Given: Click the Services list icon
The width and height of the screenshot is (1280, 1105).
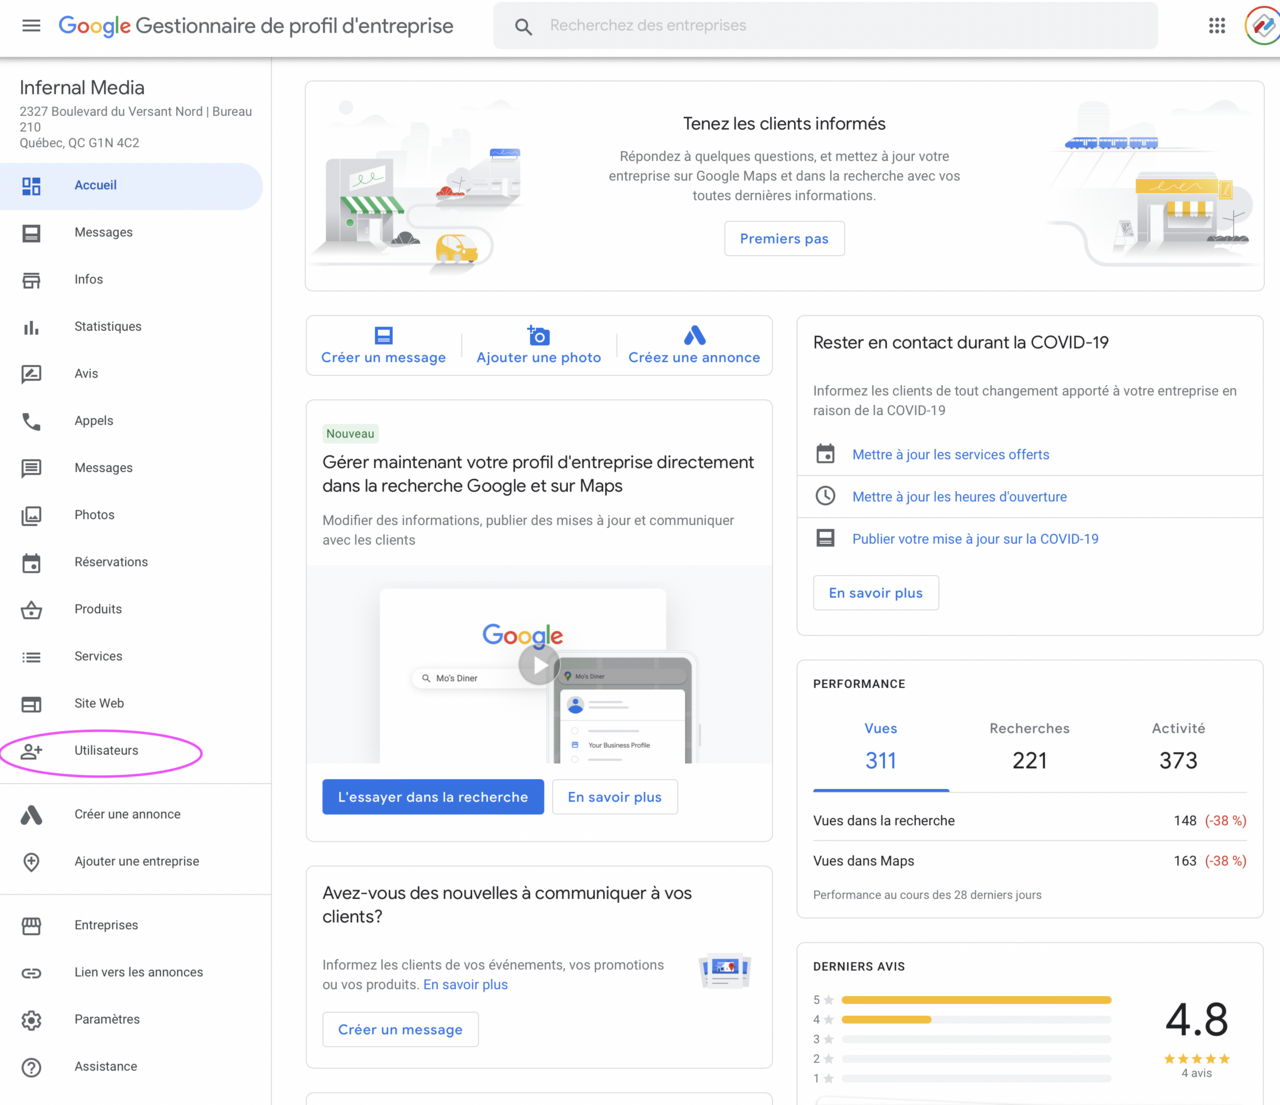Looking at the screenshot, I should pos(32,657).
